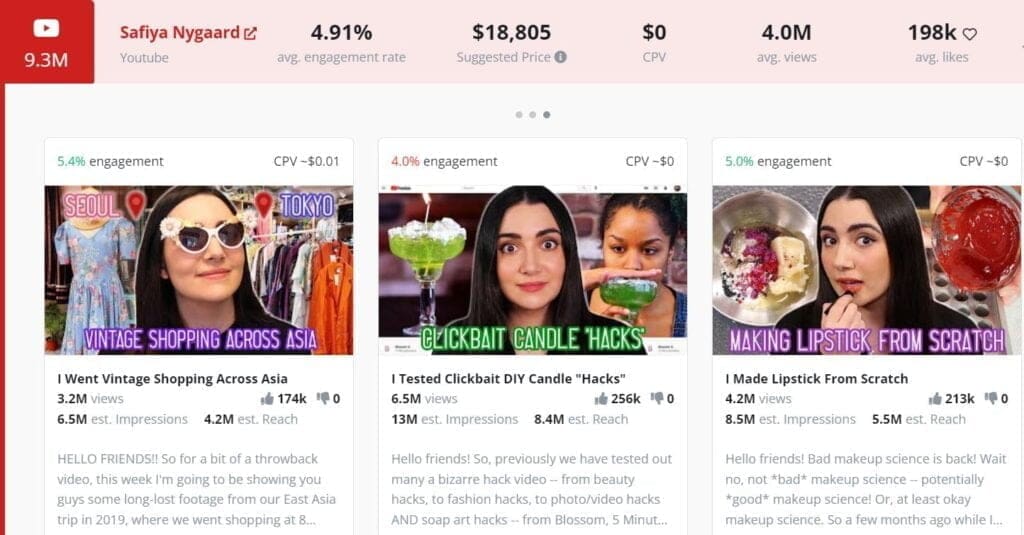The image size is (1024, 535).
Task: Click thumbs up icon on Lipstick video
Action: 935,398
